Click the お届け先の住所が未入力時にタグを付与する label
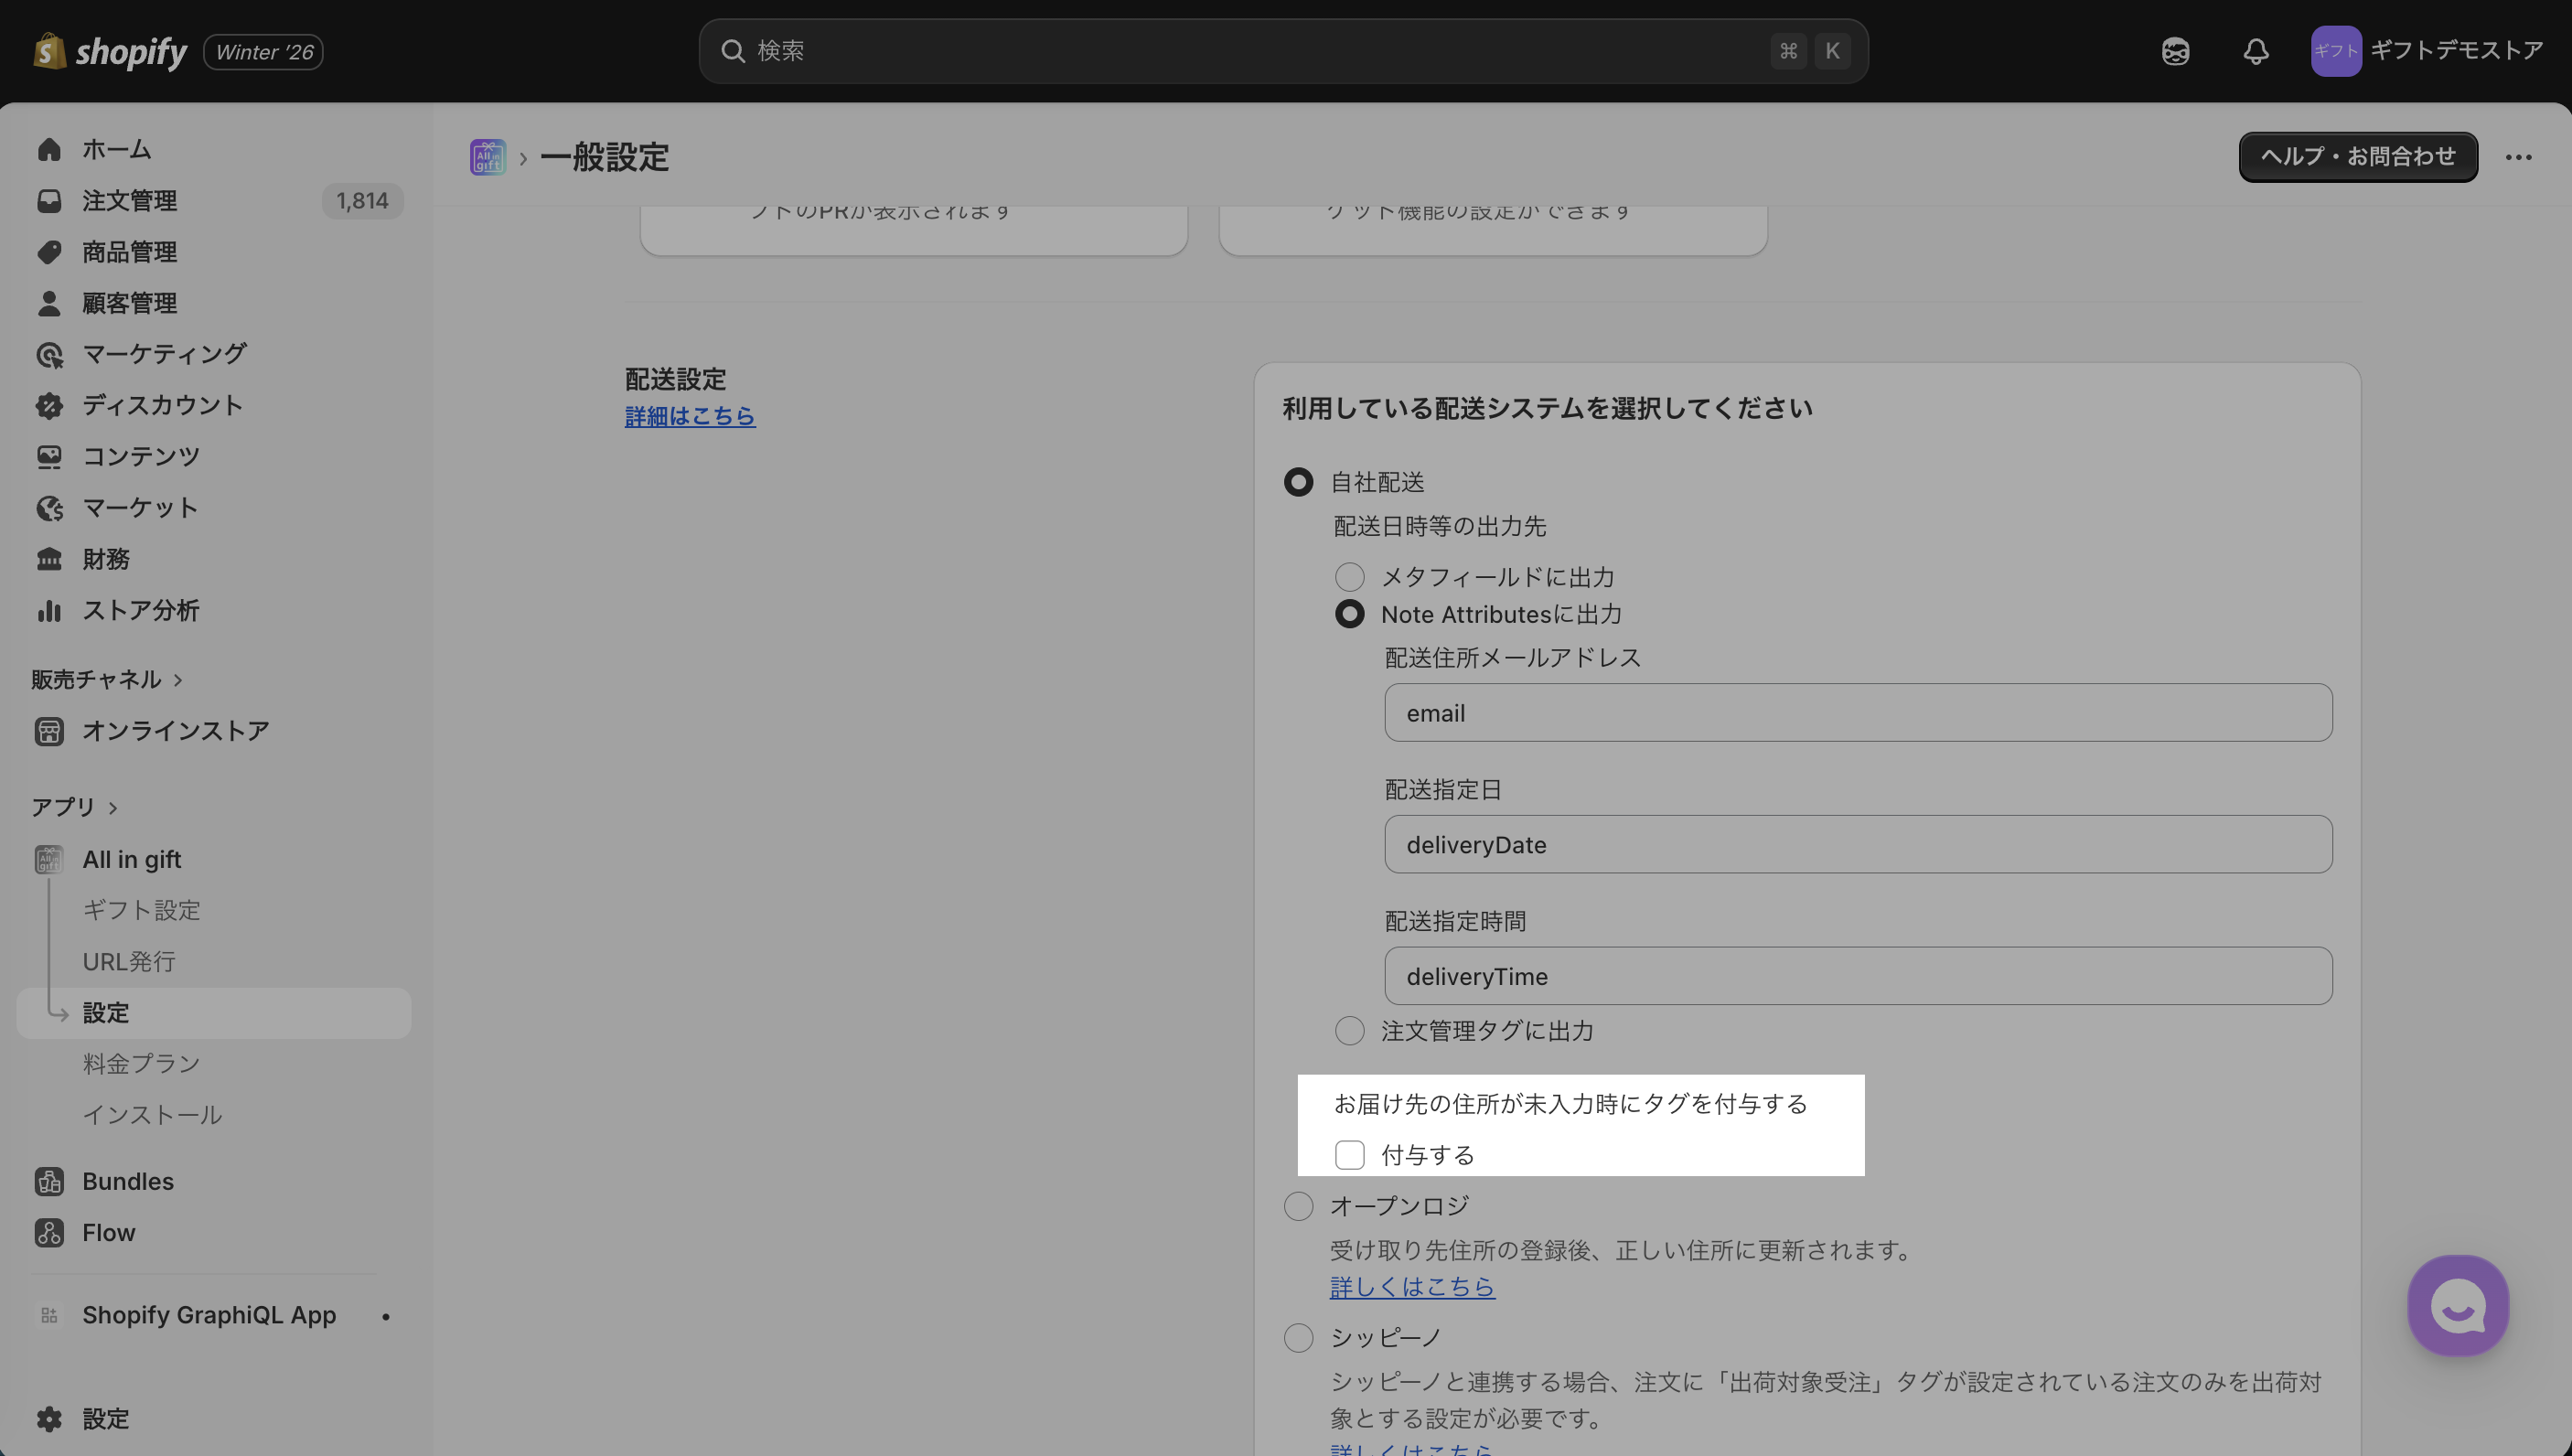 tap(1571, 1104)
